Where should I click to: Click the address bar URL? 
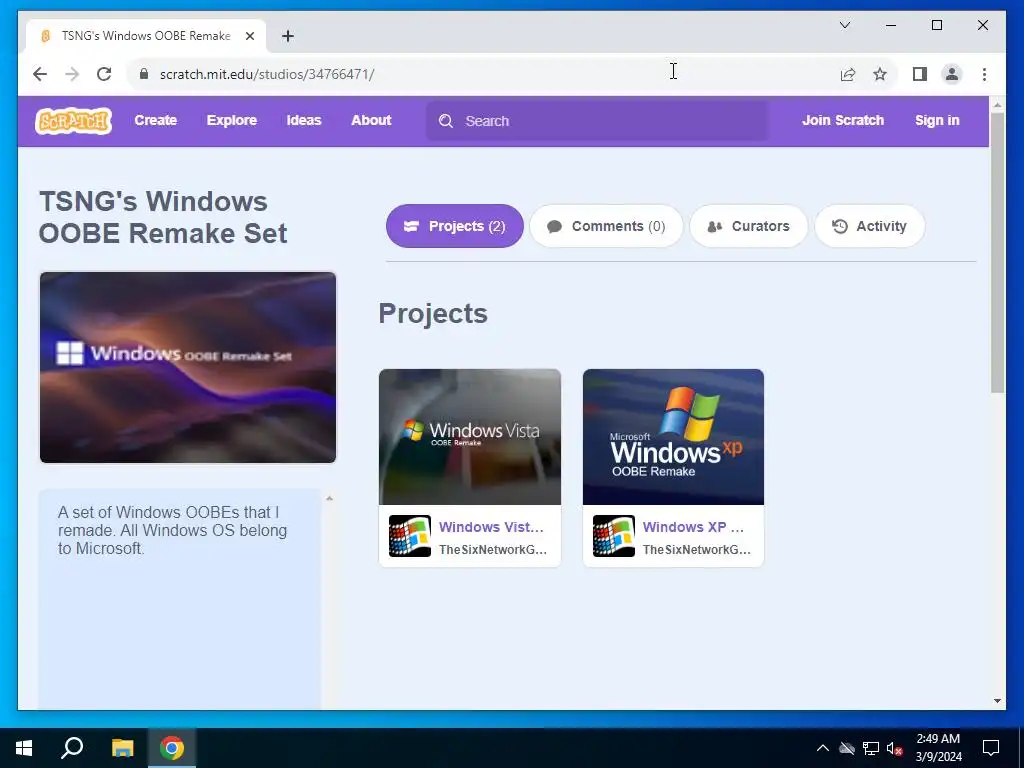pyautogui.click(x=266, y=74)
